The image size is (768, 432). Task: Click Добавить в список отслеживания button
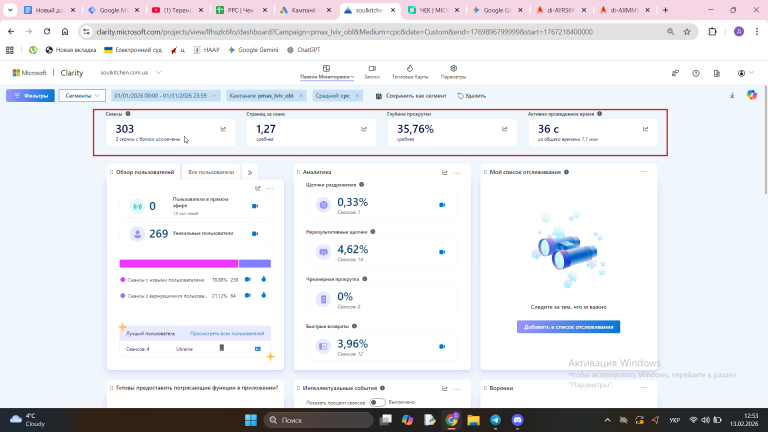(568, 327)
